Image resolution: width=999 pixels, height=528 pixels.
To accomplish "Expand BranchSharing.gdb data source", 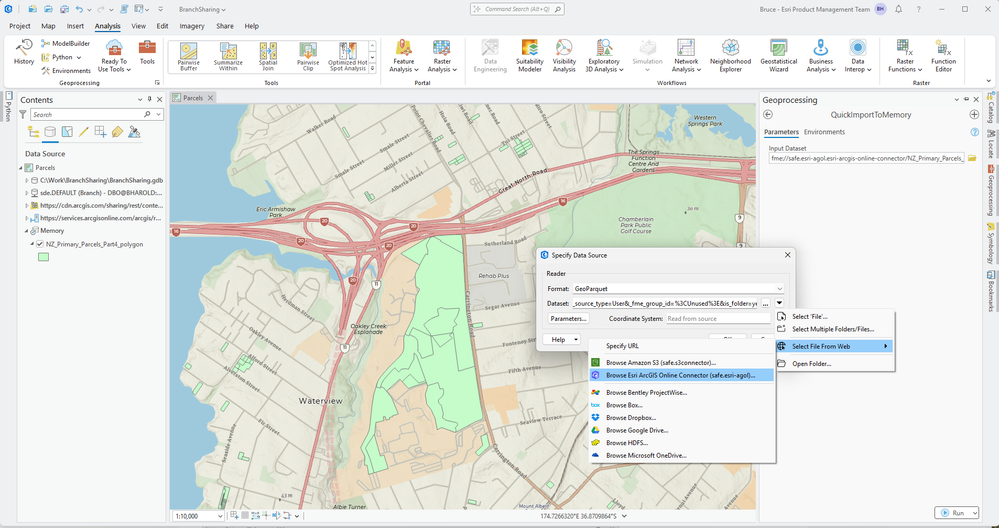I will point(27,180).
